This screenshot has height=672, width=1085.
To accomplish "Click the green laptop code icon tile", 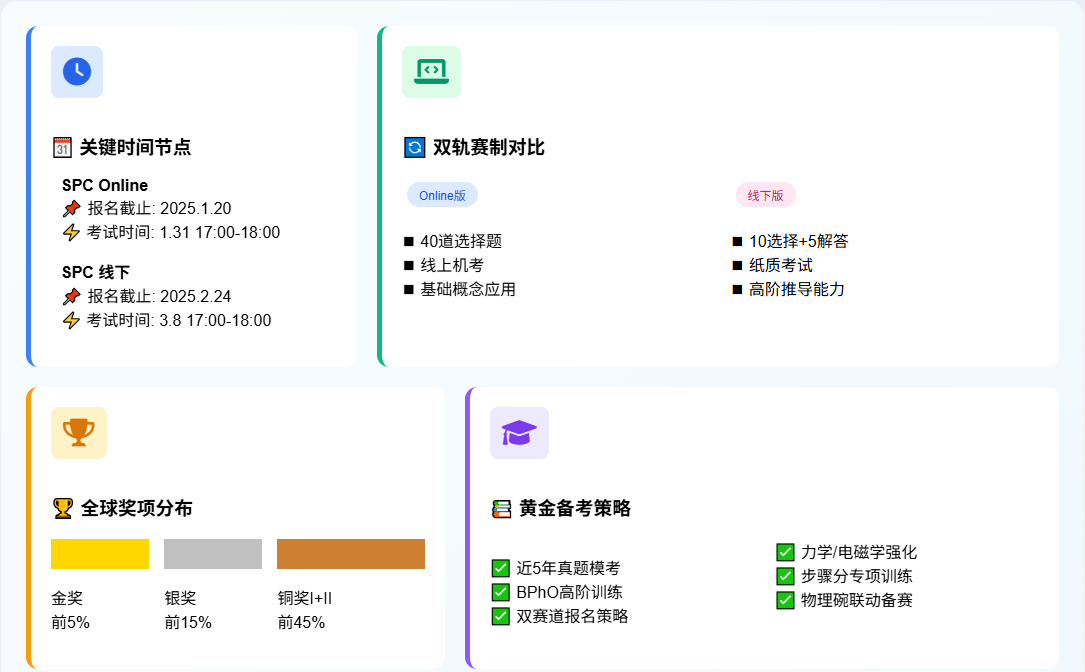I will click(431, 72).
